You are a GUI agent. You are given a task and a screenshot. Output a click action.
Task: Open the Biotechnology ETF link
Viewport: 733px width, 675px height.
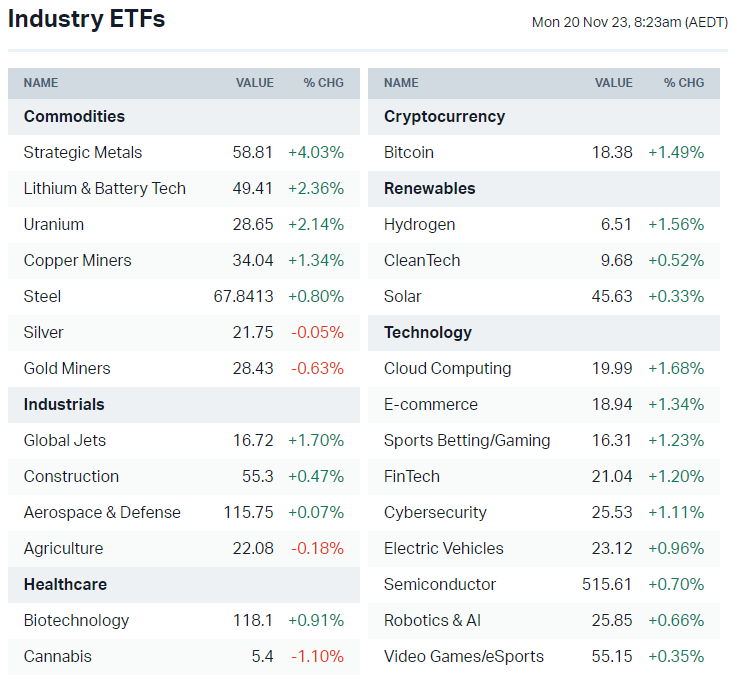coord(76,621)
